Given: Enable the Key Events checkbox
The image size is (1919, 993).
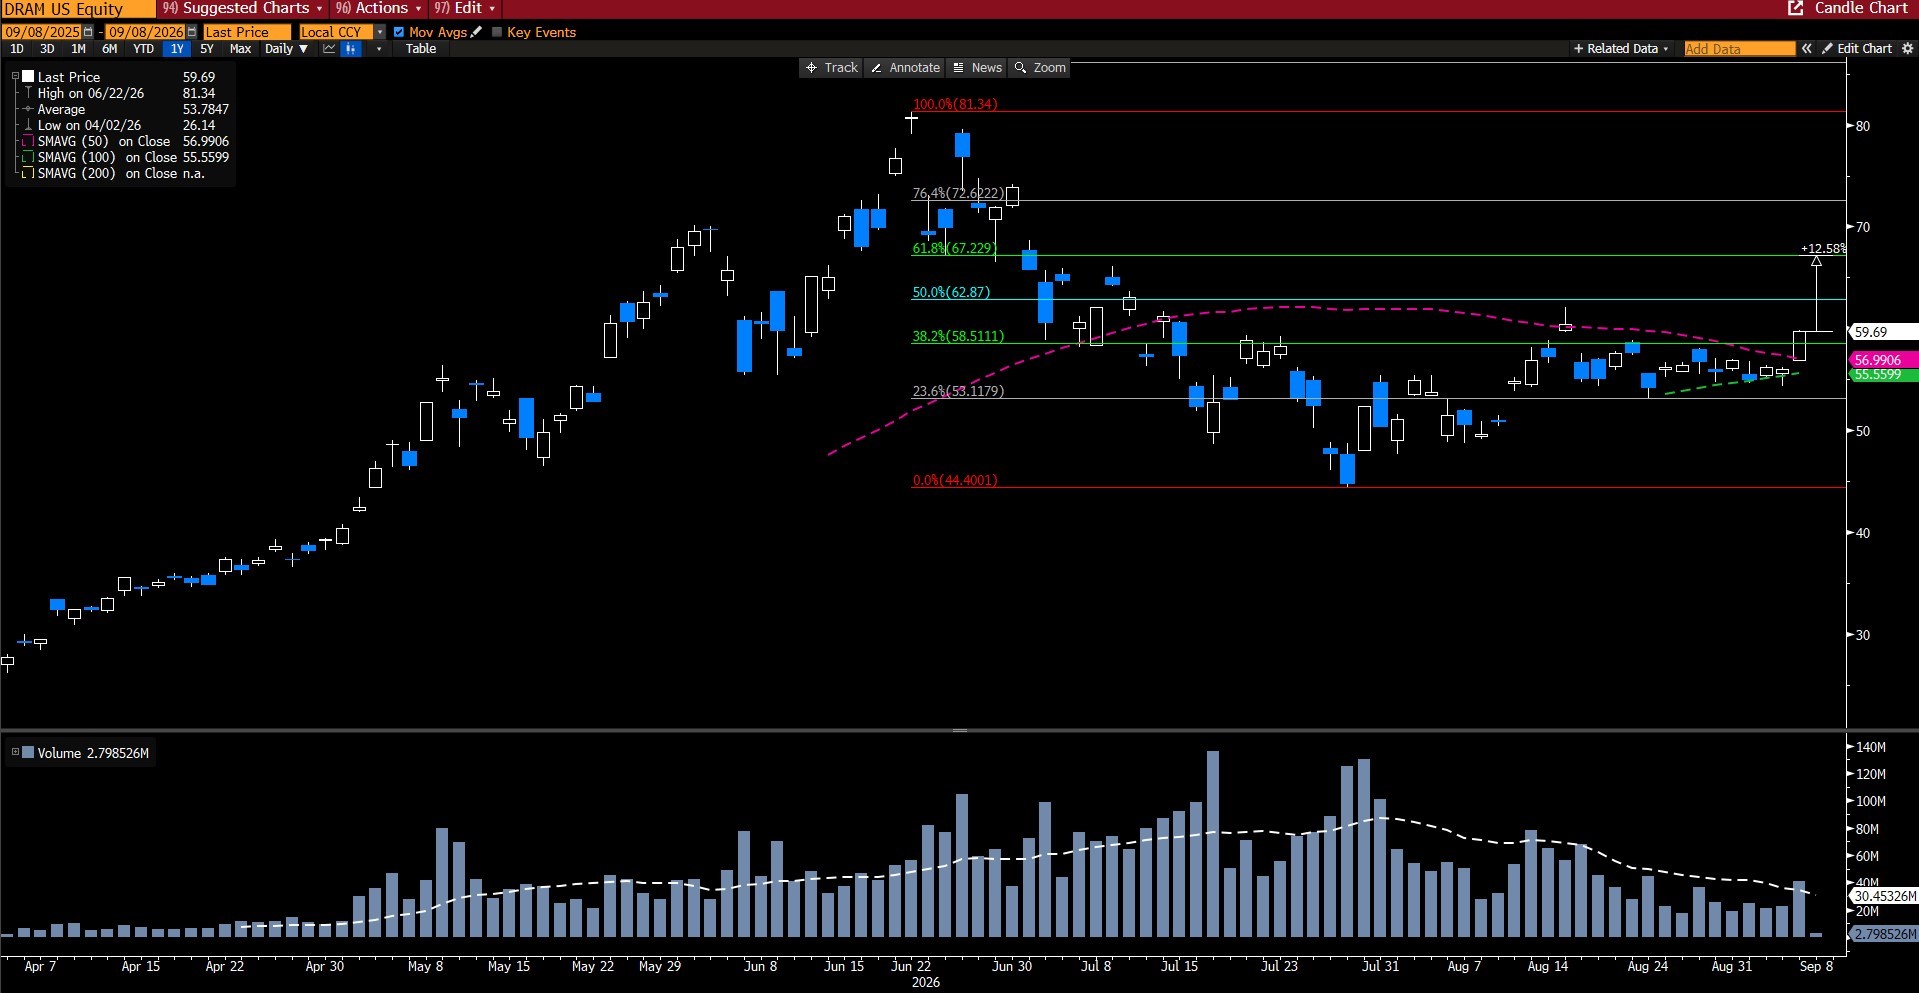Looking at the screenshot, I should 497,32.
